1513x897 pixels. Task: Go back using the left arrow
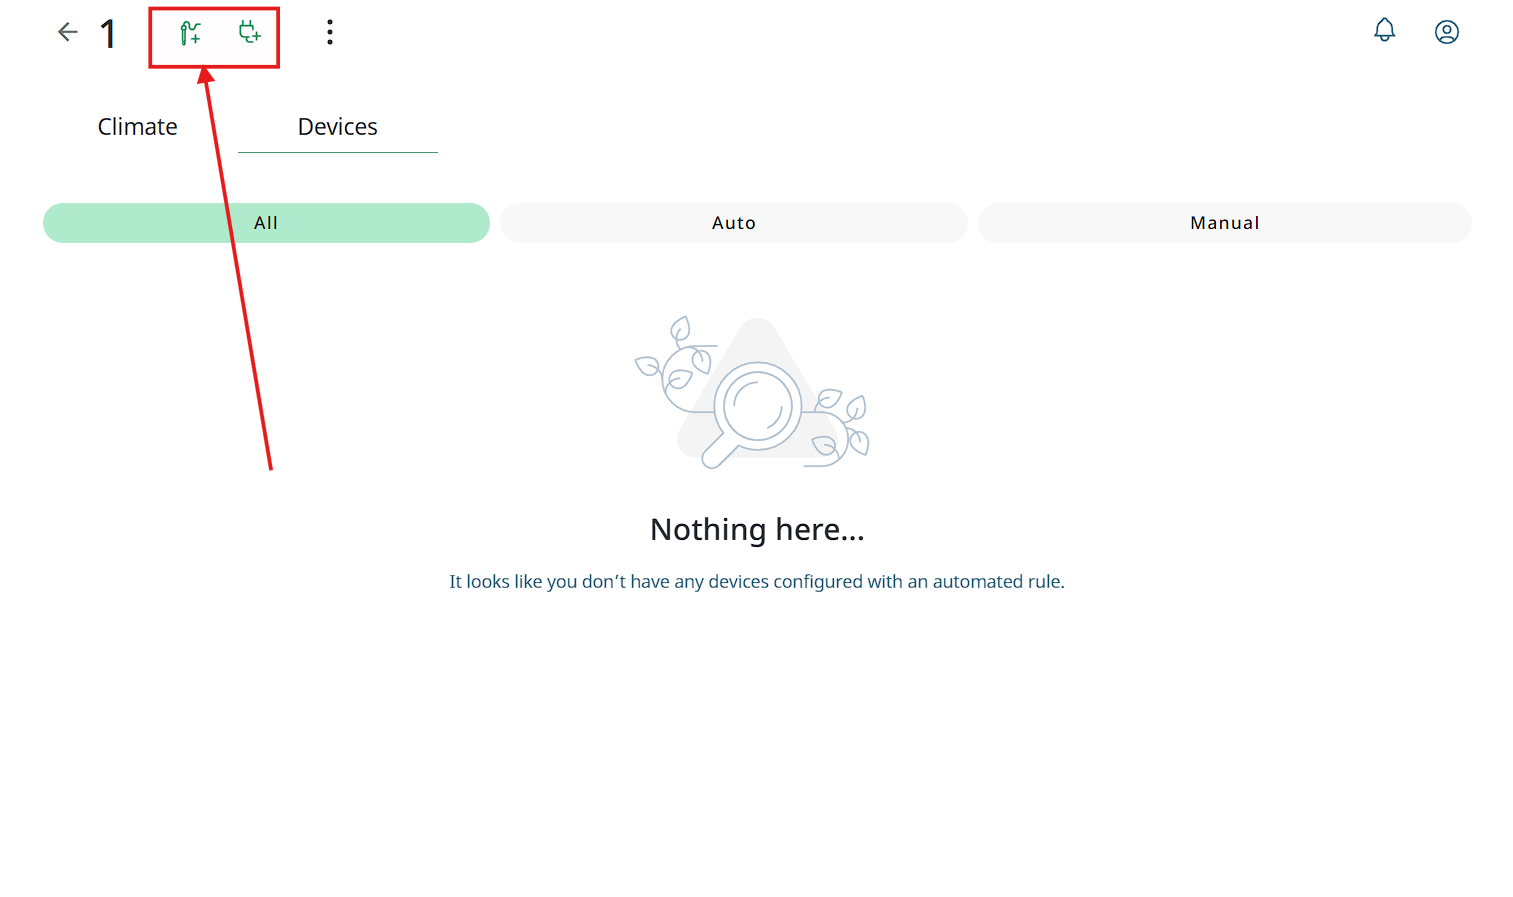(x=67, y=32)
